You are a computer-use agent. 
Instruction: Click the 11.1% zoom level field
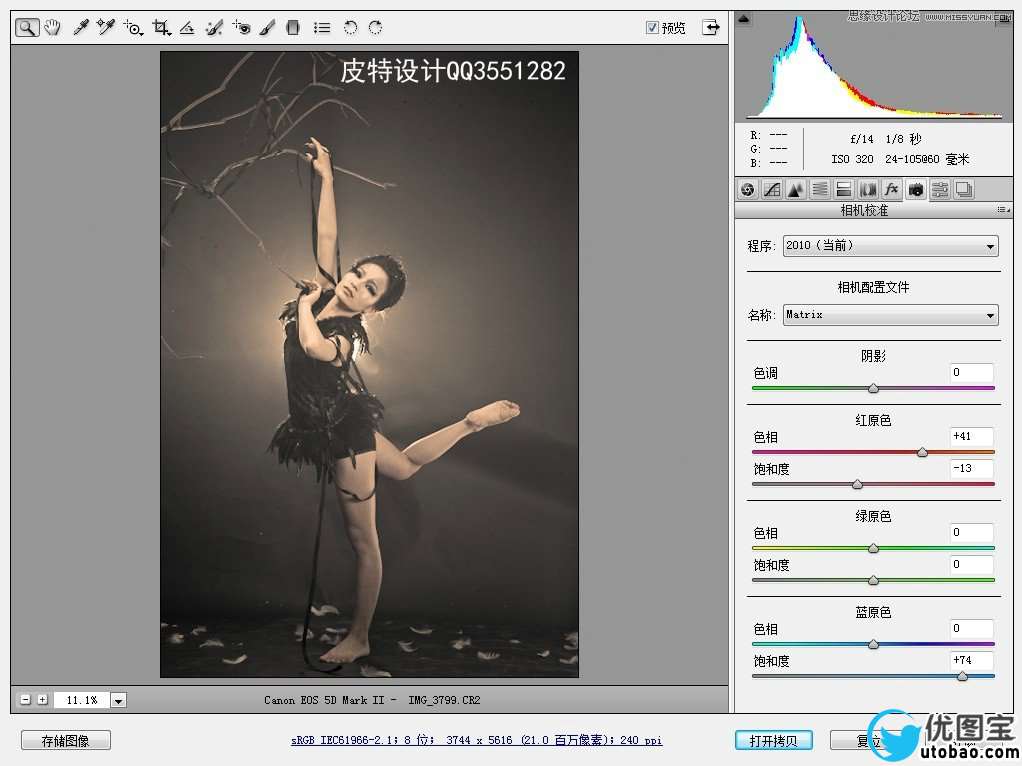click(82, 701)
